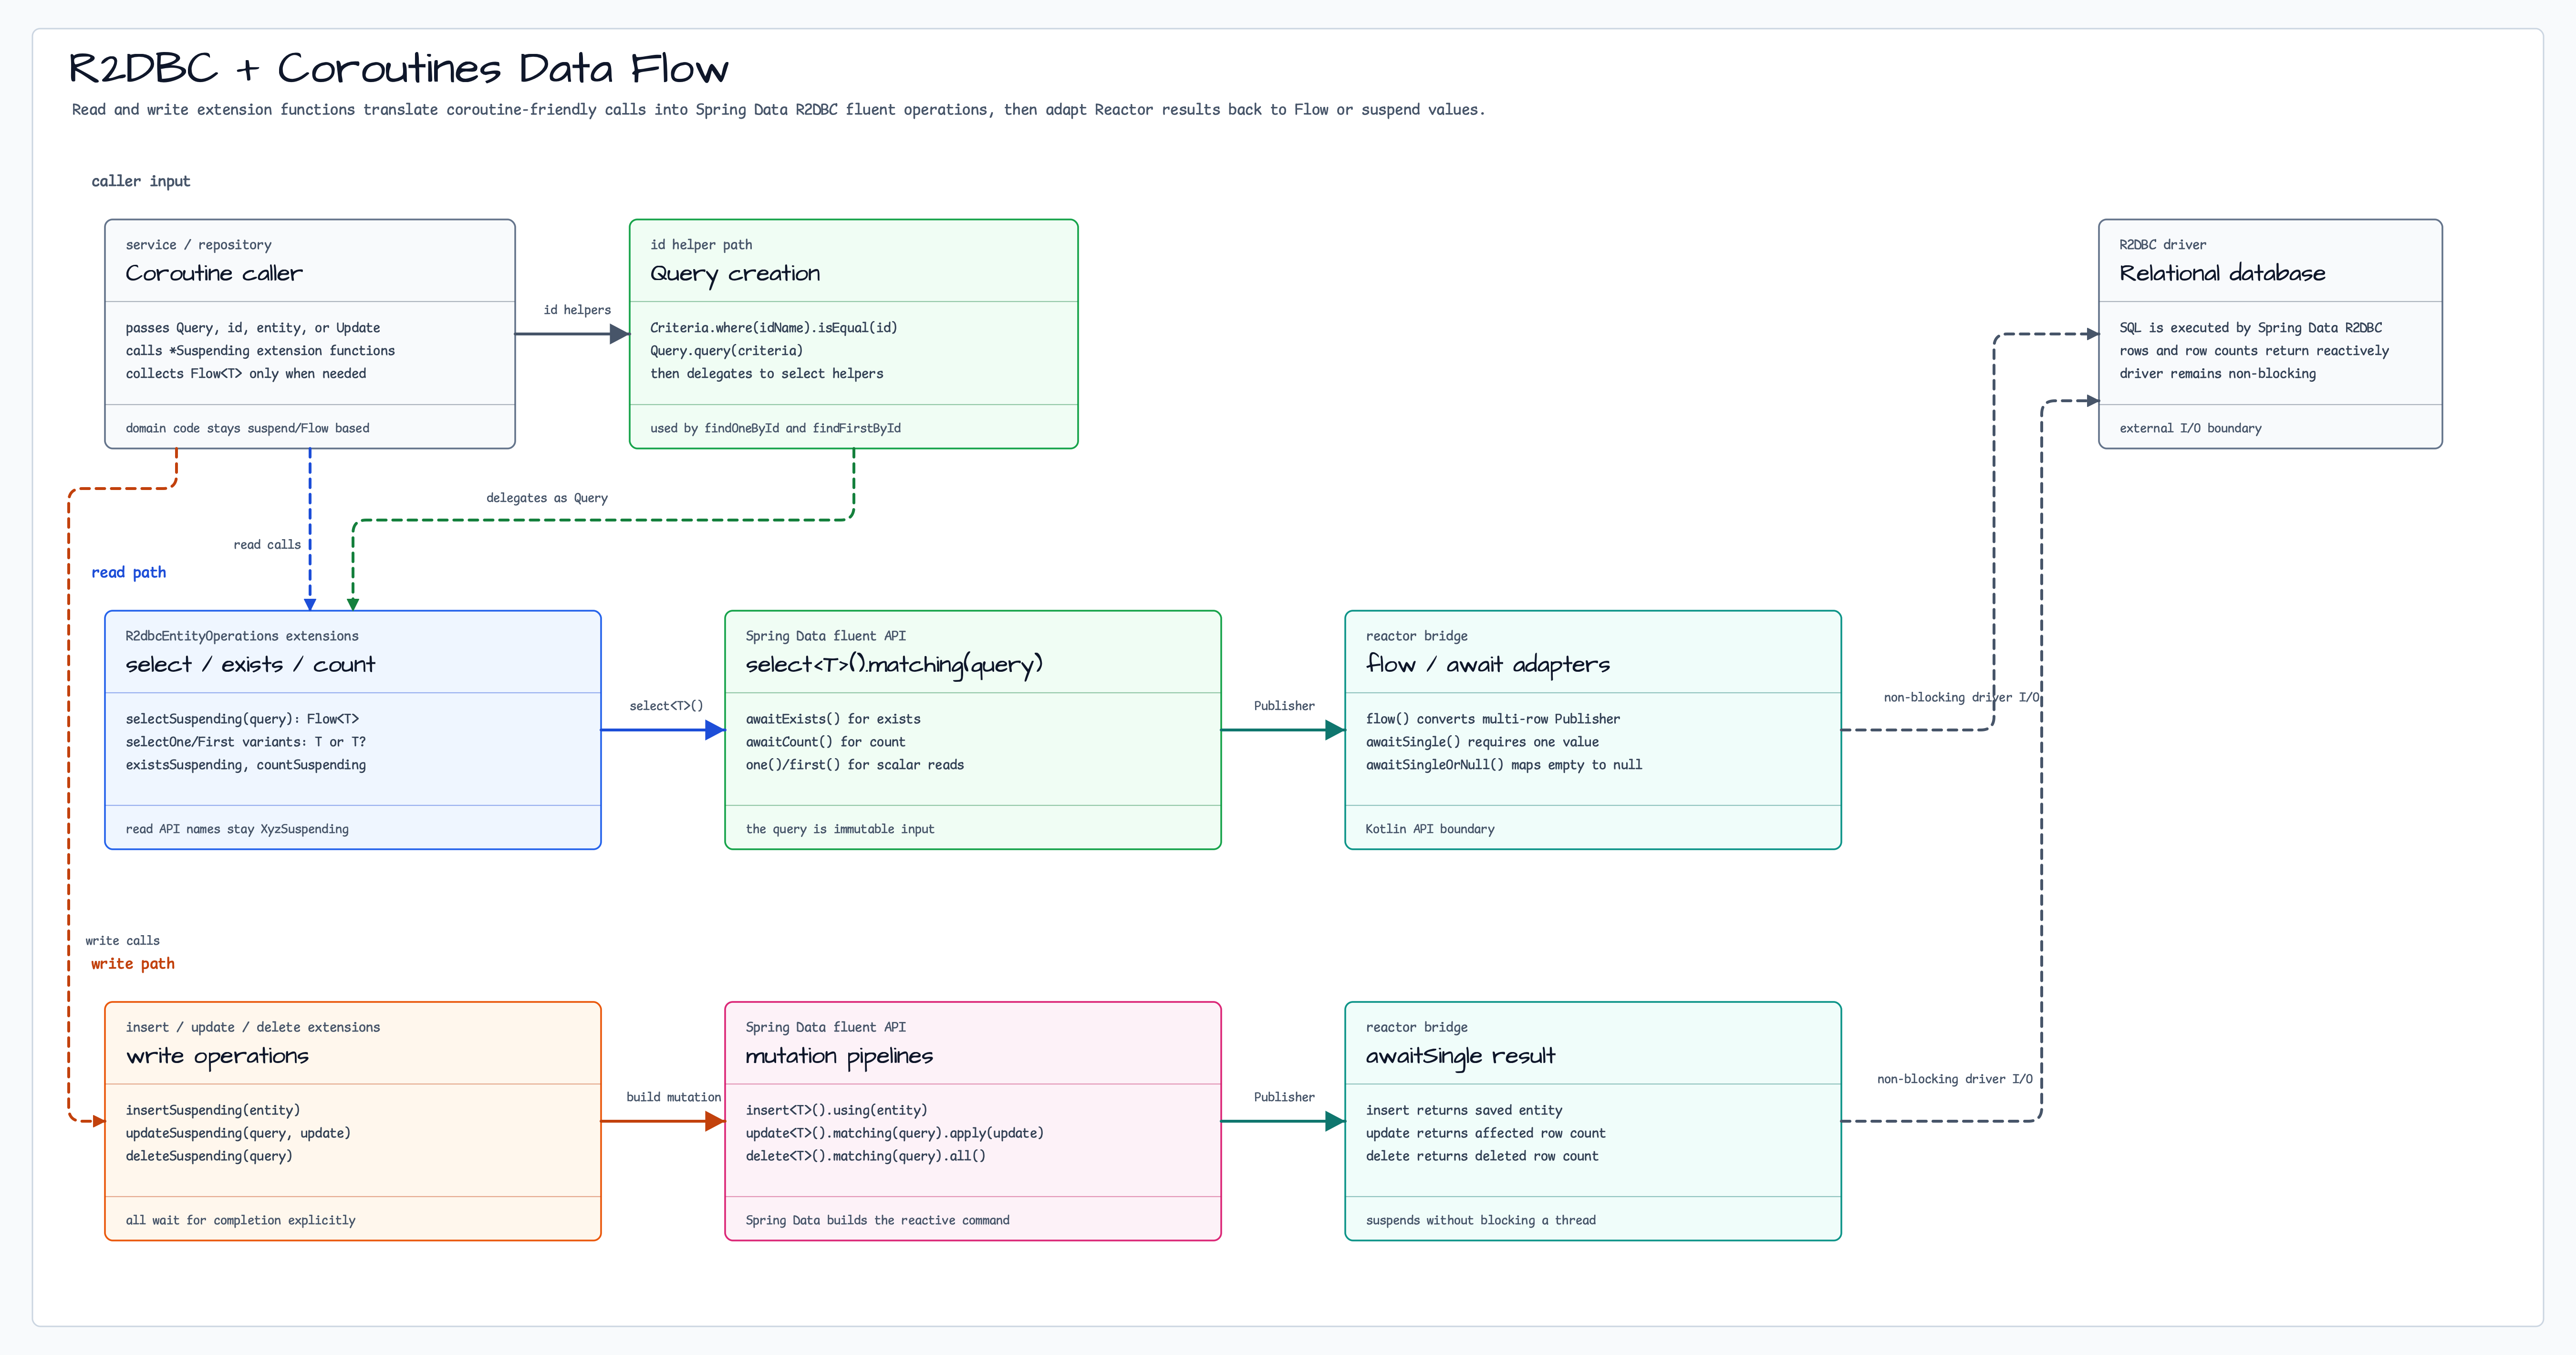This screenshot has height=1355, width=2576.
Task: Click 'used by findOneById and findFirstById' footer
Action: [775, 428]
